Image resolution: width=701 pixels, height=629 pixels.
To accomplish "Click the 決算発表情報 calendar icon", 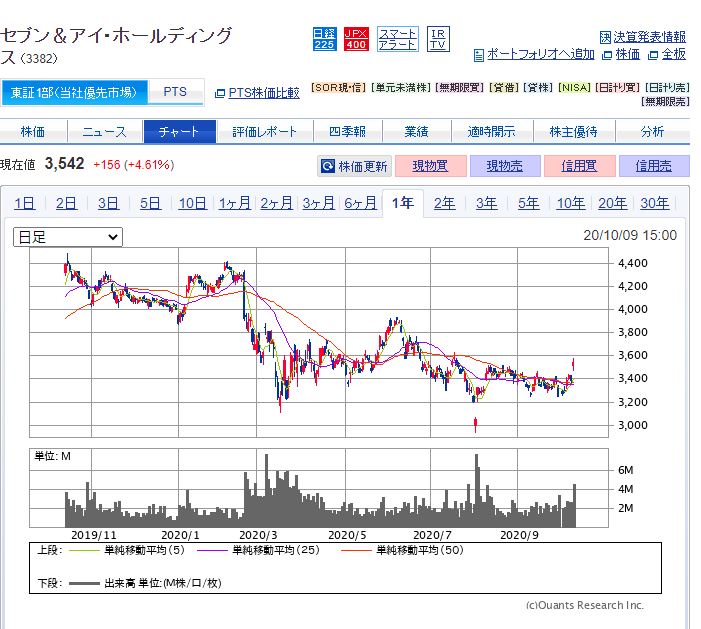I will (x=605, y=37).
